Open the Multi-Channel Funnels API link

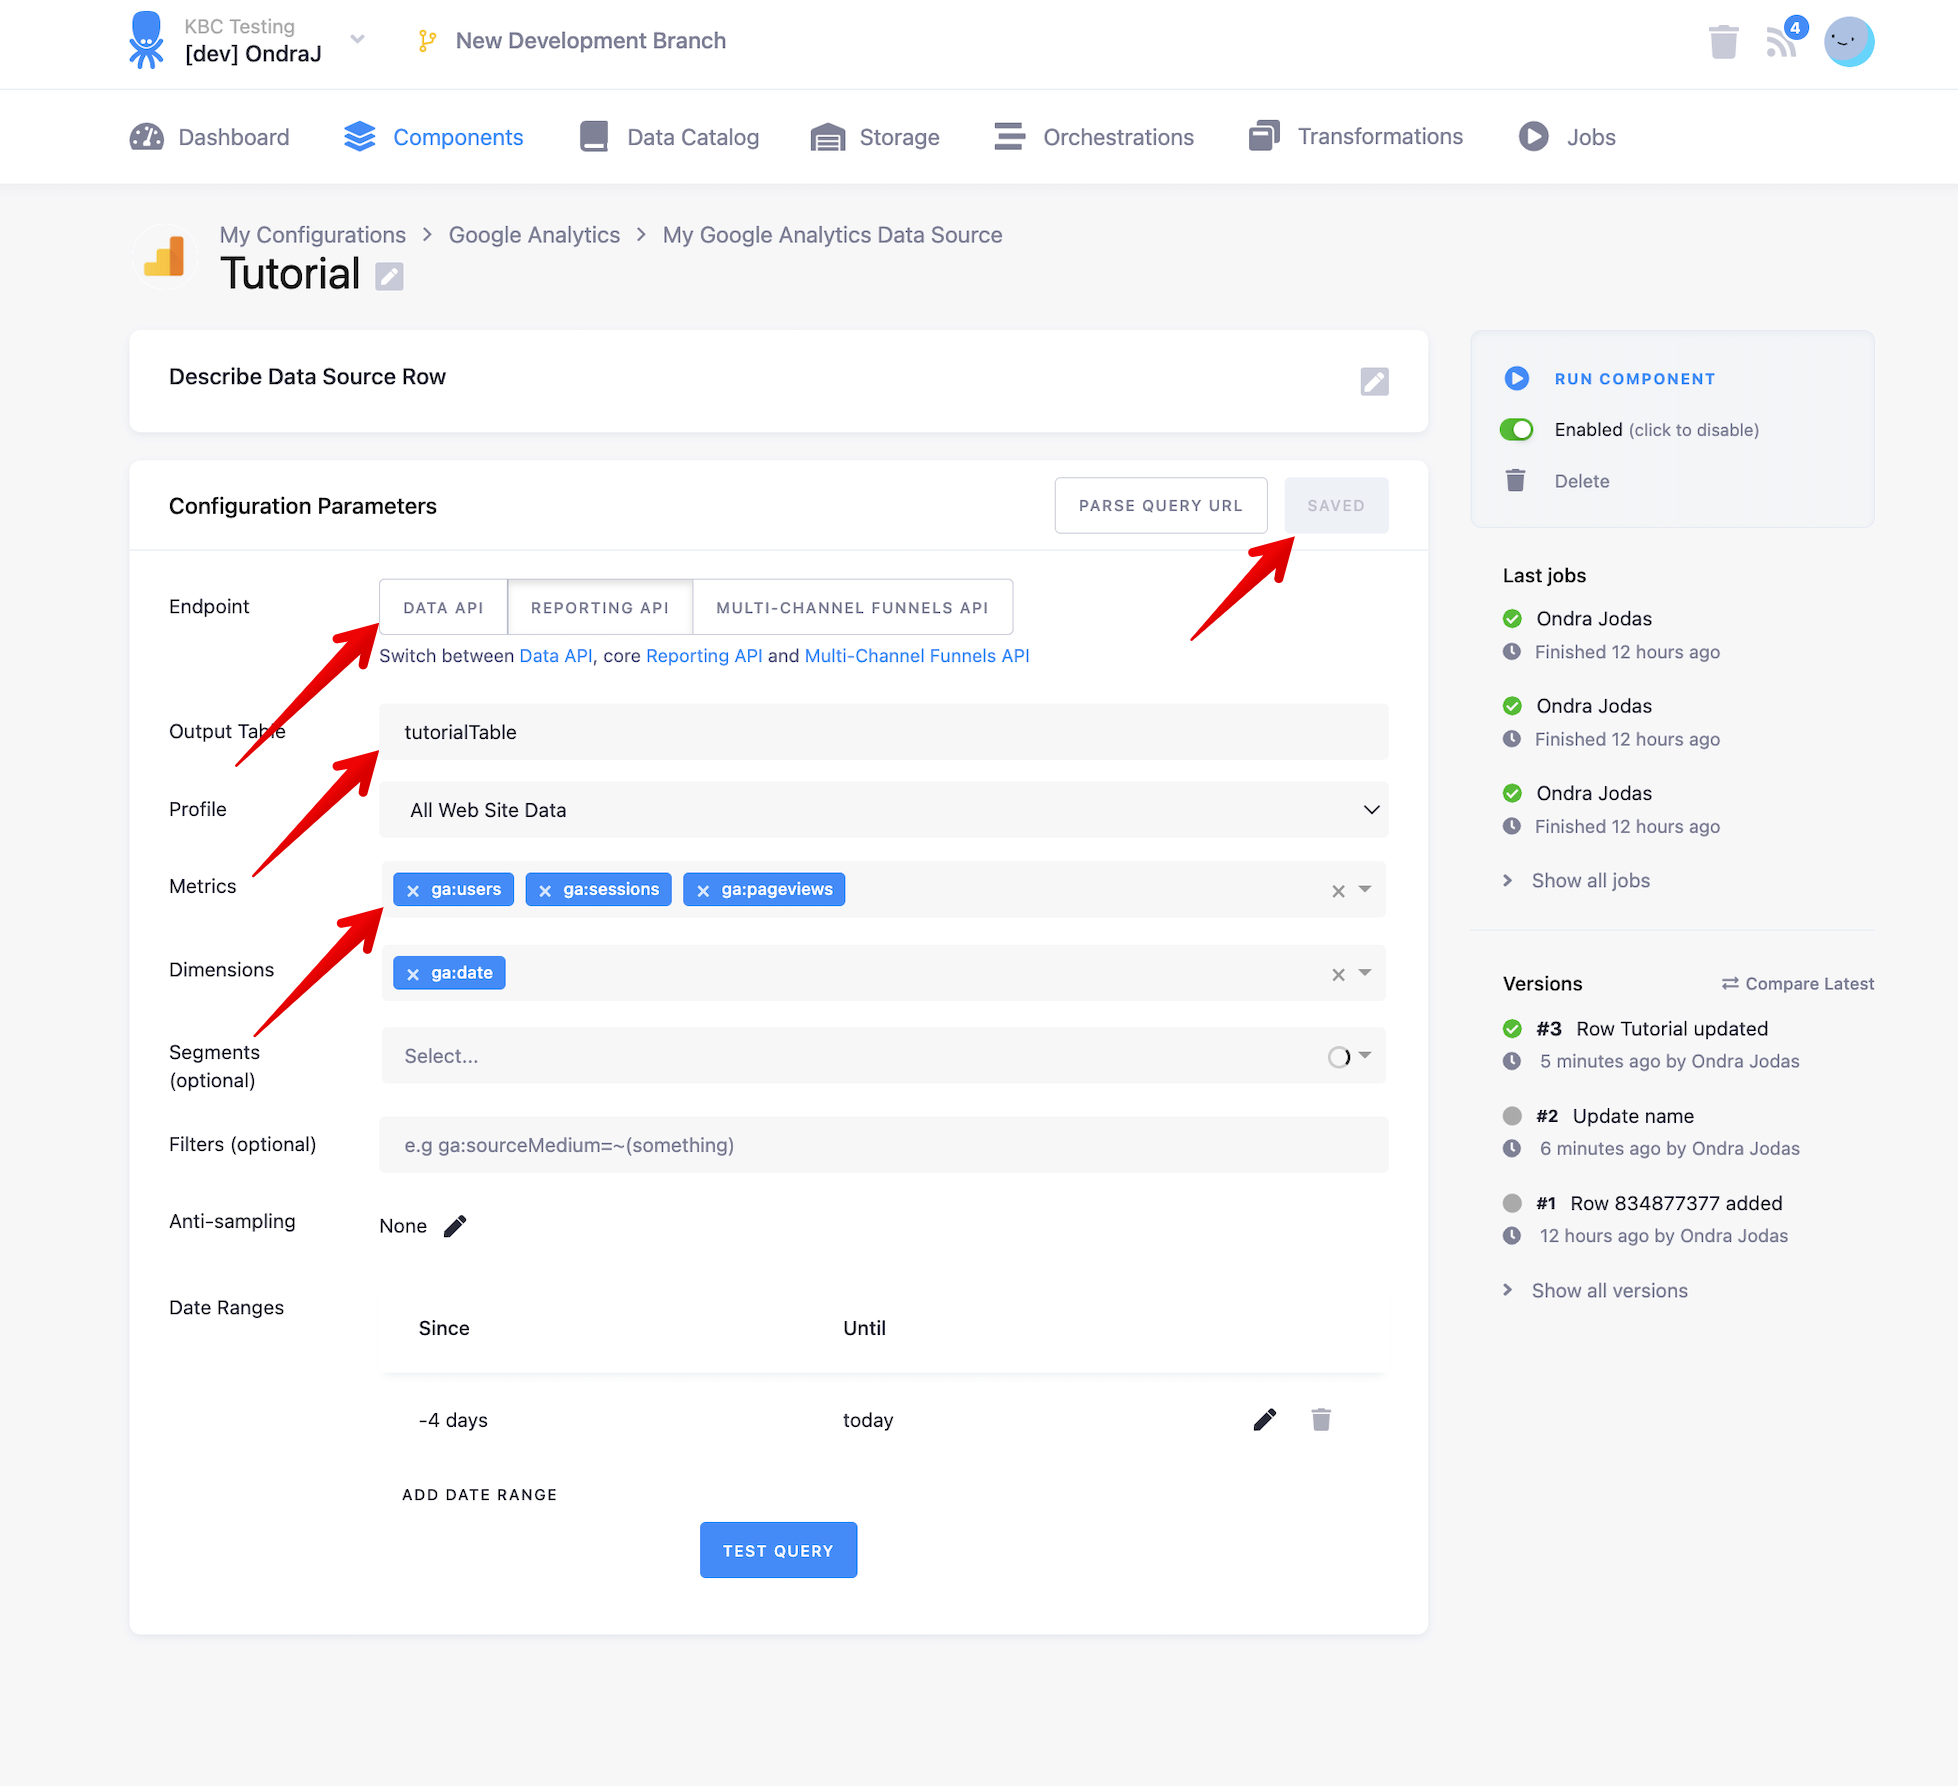[x=917, y=656]
